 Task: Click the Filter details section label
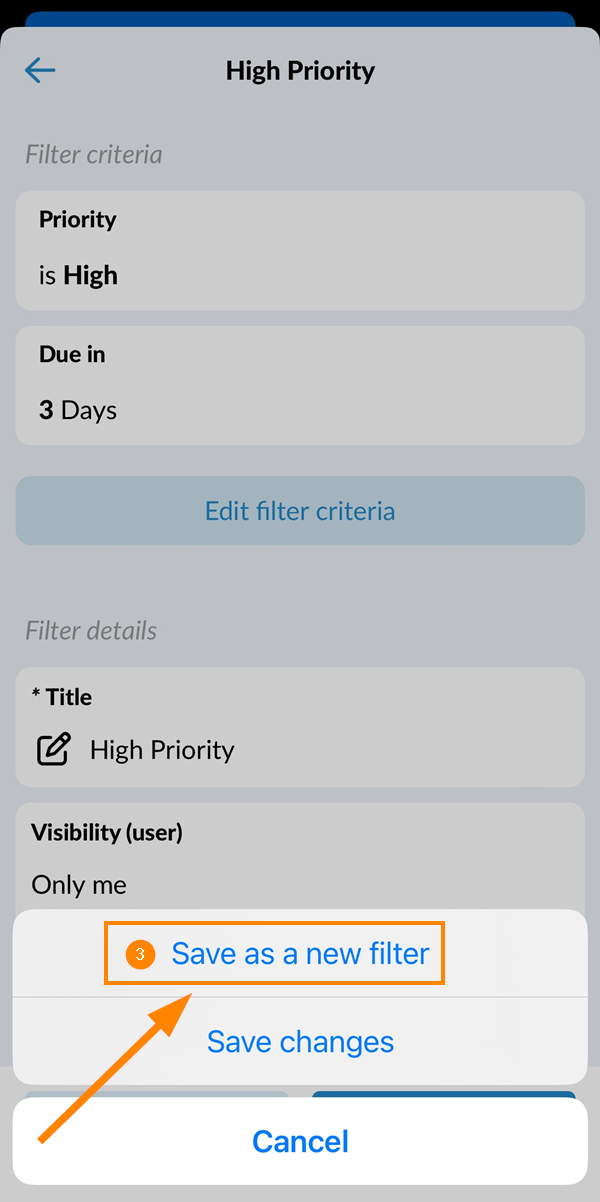(x=91, y=631)
